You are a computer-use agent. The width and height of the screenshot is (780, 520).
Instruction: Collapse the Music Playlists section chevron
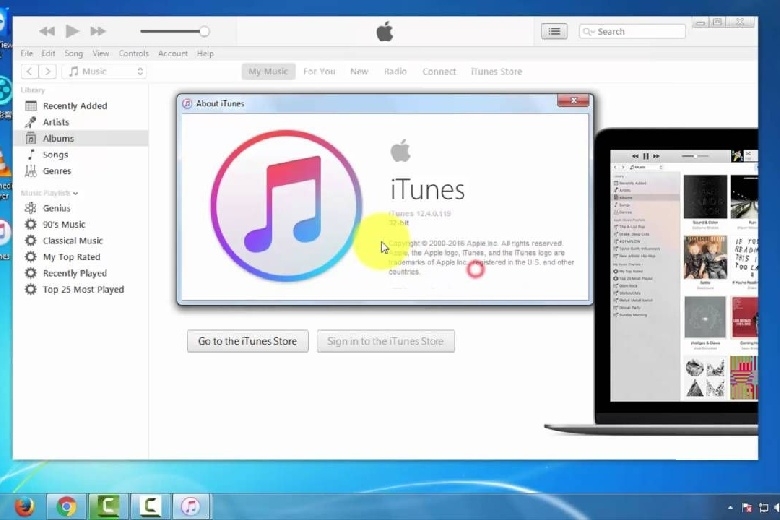pos(76,193)
